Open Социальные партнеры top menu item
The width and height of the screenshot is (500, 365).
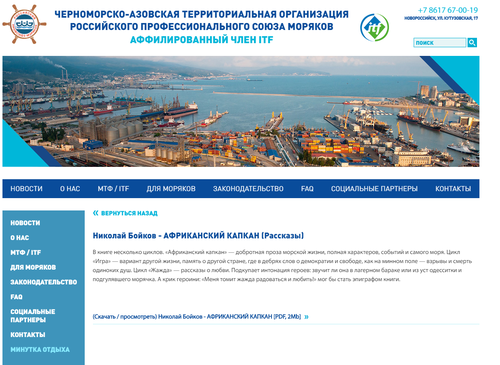(x=374, y=189)
